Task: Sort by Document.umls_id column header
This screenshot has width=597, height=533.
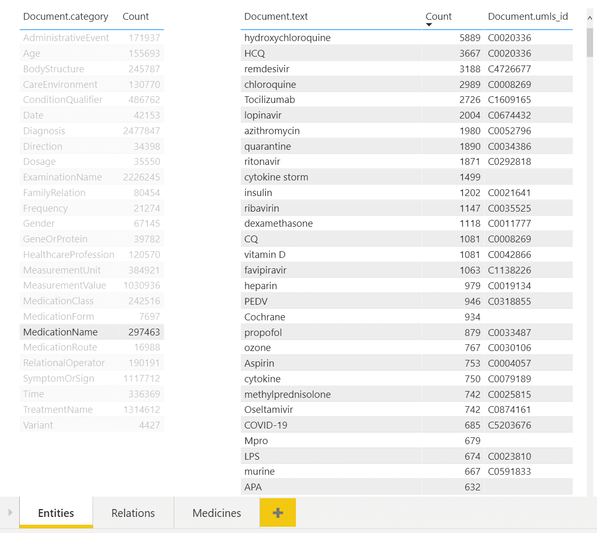Action: (x=528, y=16)
